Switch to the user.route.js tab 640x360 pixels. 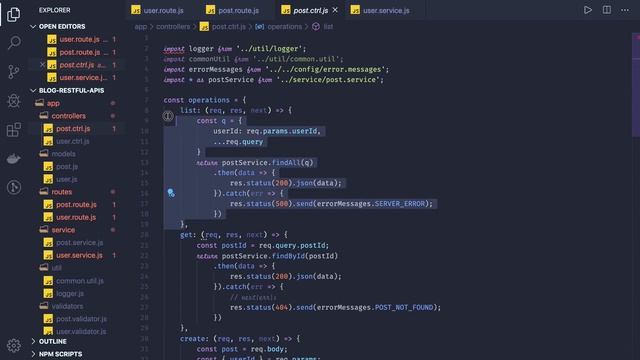(x=158, y=10)
